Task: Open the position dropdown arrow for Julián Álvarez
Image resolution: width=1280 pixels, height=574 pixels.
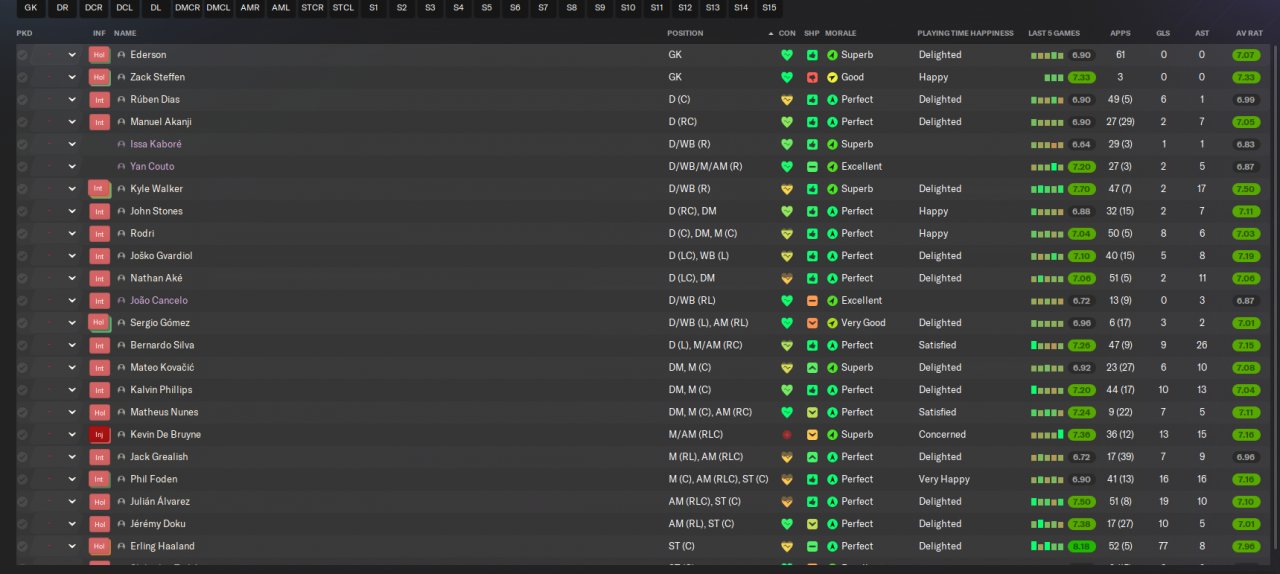Action: [x=72, y=502]
